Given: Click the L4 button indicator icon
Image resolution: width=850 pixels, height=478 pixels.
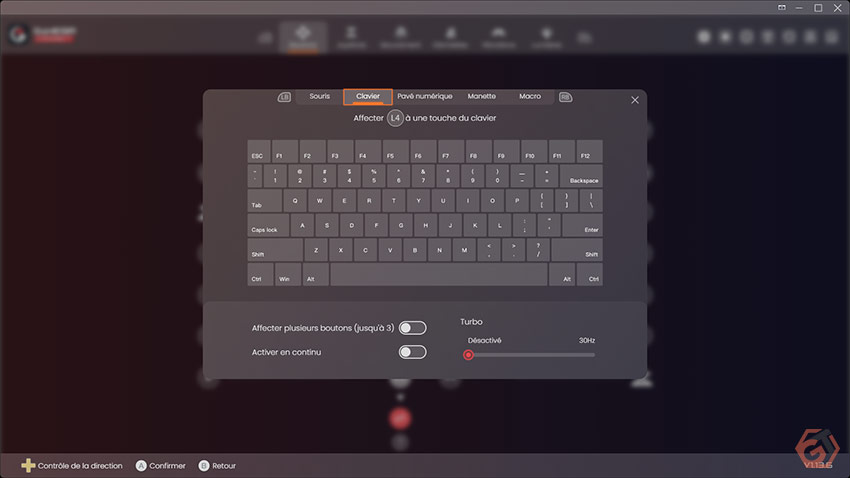Looking at the screenshot, I should [x=395, y=118].
